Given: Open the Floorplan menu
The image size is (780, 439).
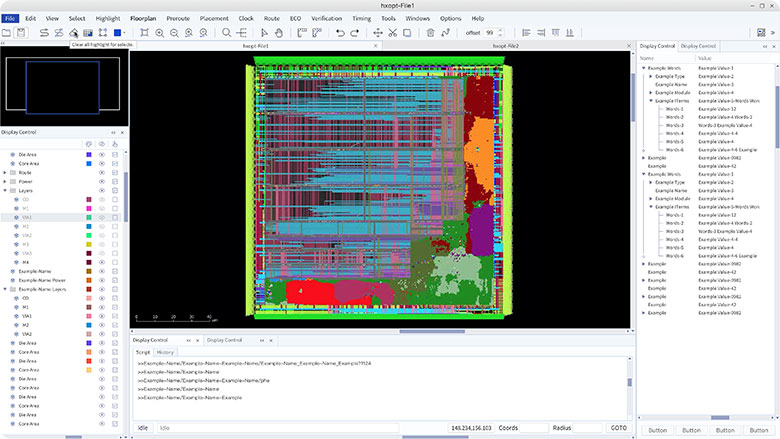Looking at the screenshot, I should tap(144, 18).
